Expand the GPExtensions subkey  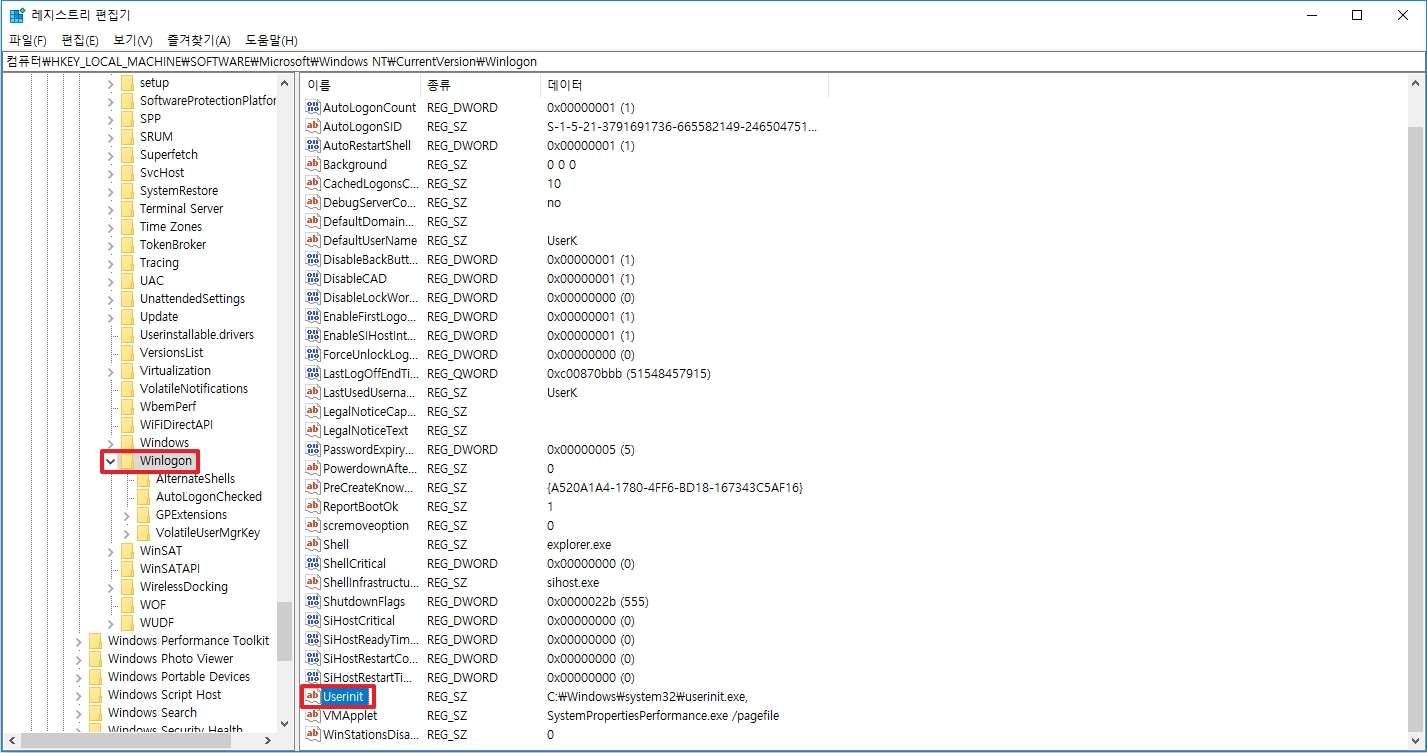pos(126,515)
